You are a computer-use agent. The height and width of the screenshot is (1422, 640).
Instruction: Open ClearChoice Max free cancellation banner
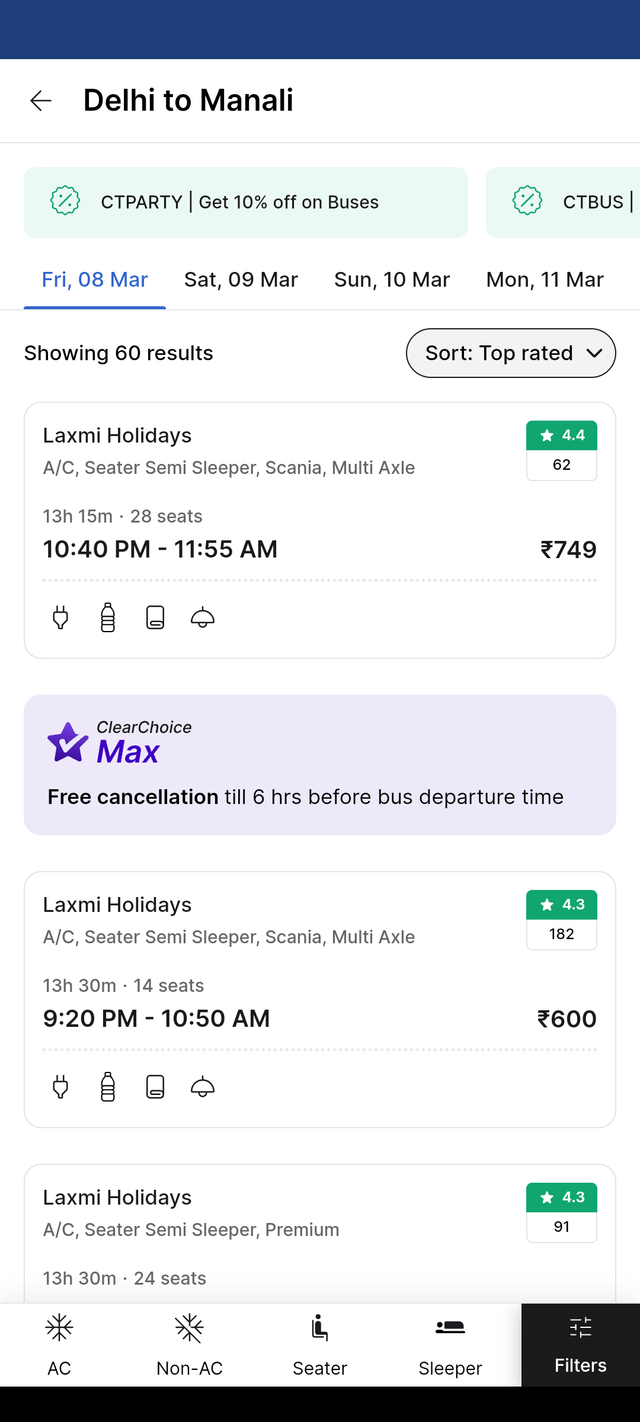pos(320,765)
